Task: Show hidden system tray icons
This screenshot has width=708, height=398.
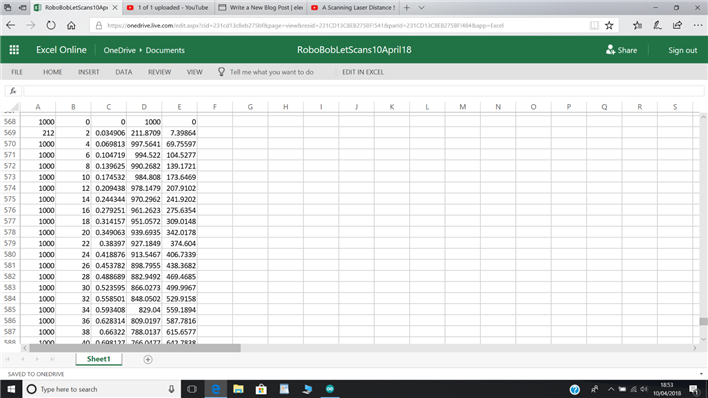Action: [x=610, y=389]
